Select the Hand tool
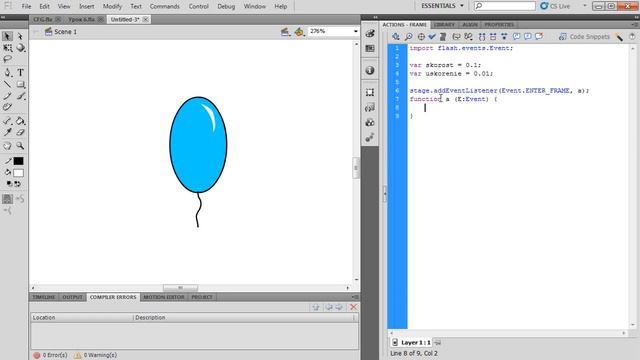Screen dimensions: 640x360 tap(7, 146)
